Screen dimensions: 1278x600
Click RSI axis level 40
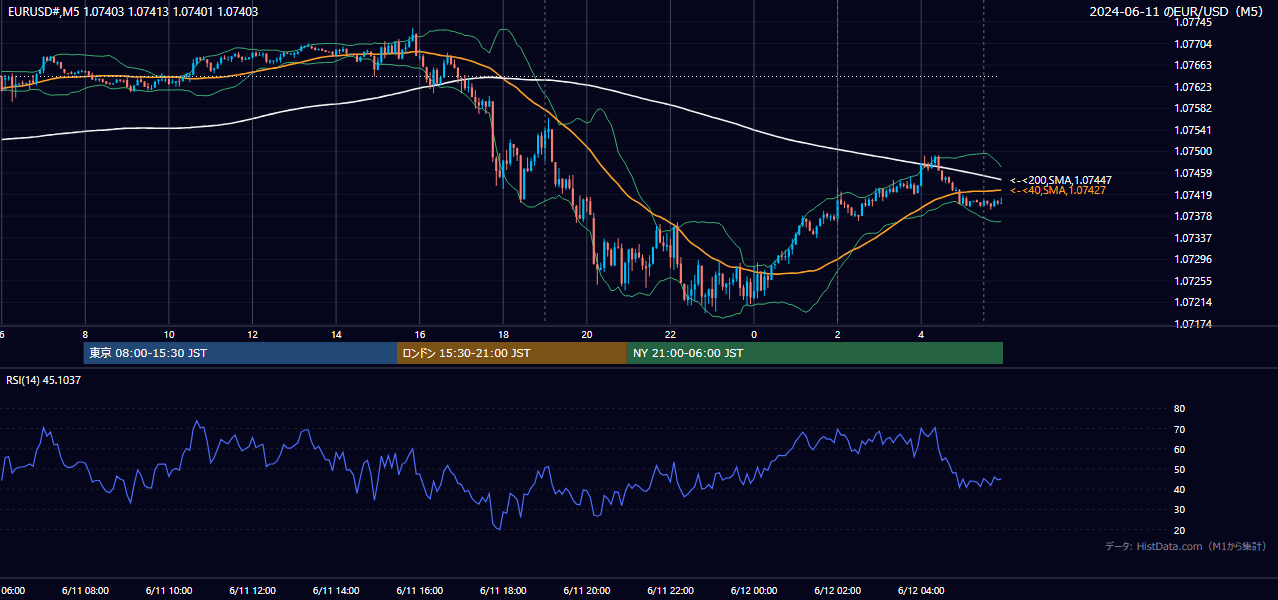coord(1179,489)
